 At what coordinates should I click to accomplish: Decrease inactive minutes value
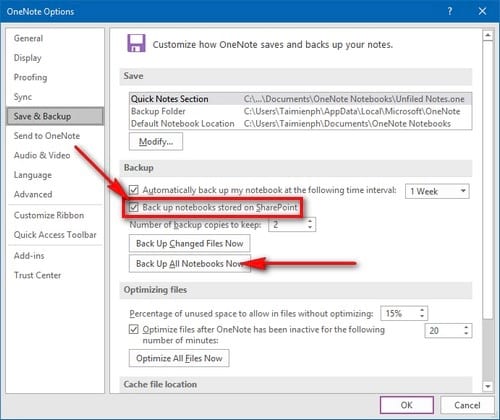(x=466, y=334)
